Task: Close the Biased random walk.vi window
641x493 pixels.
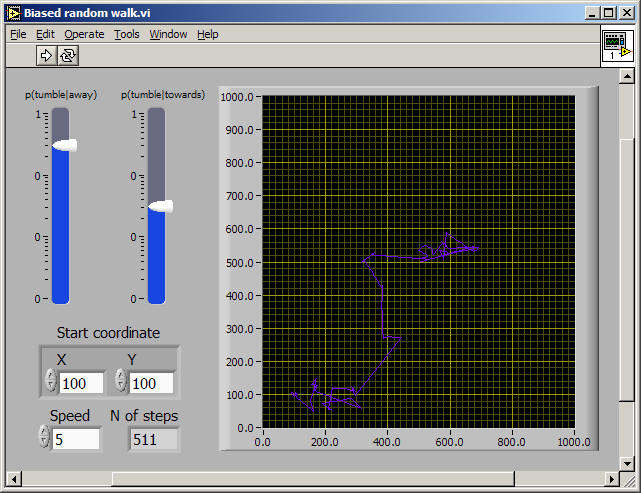Action: [x=627, y=13]
